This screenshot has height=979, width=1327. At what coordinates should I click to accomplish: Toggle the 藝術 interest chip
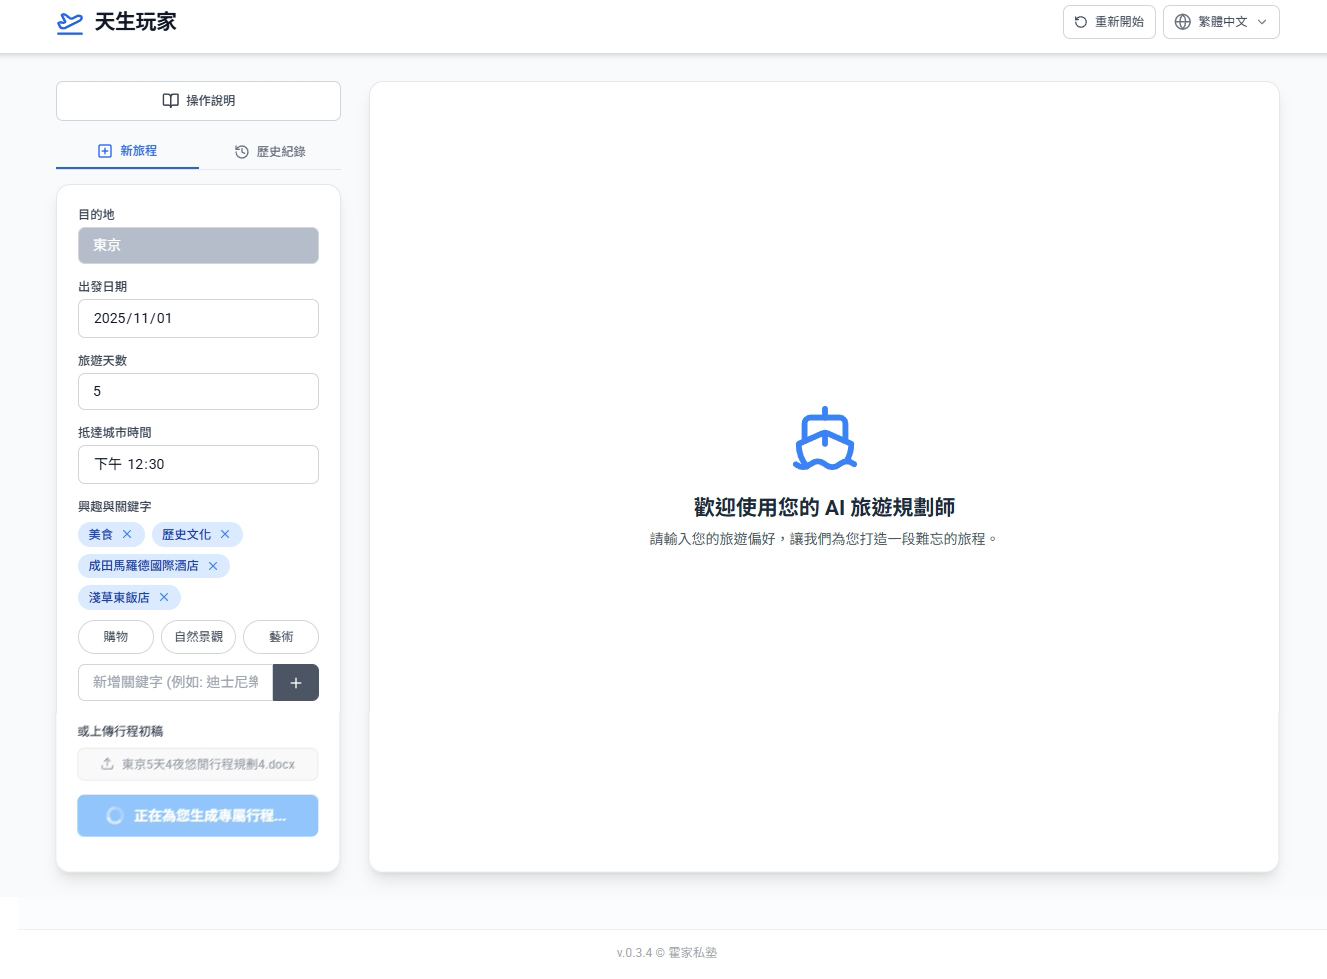click(281, 637)
